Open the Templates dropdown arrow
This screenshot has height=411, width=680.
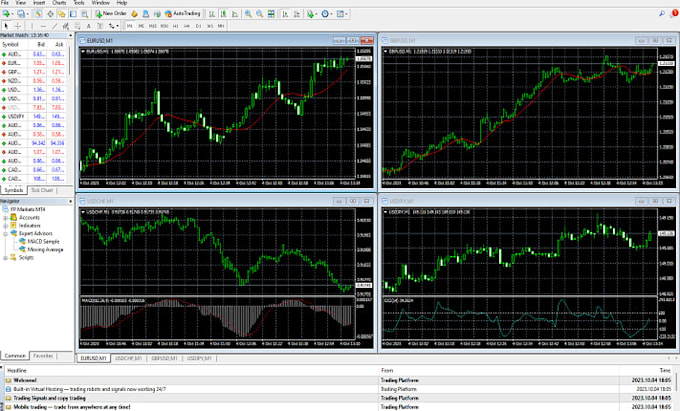click(347, 14)
